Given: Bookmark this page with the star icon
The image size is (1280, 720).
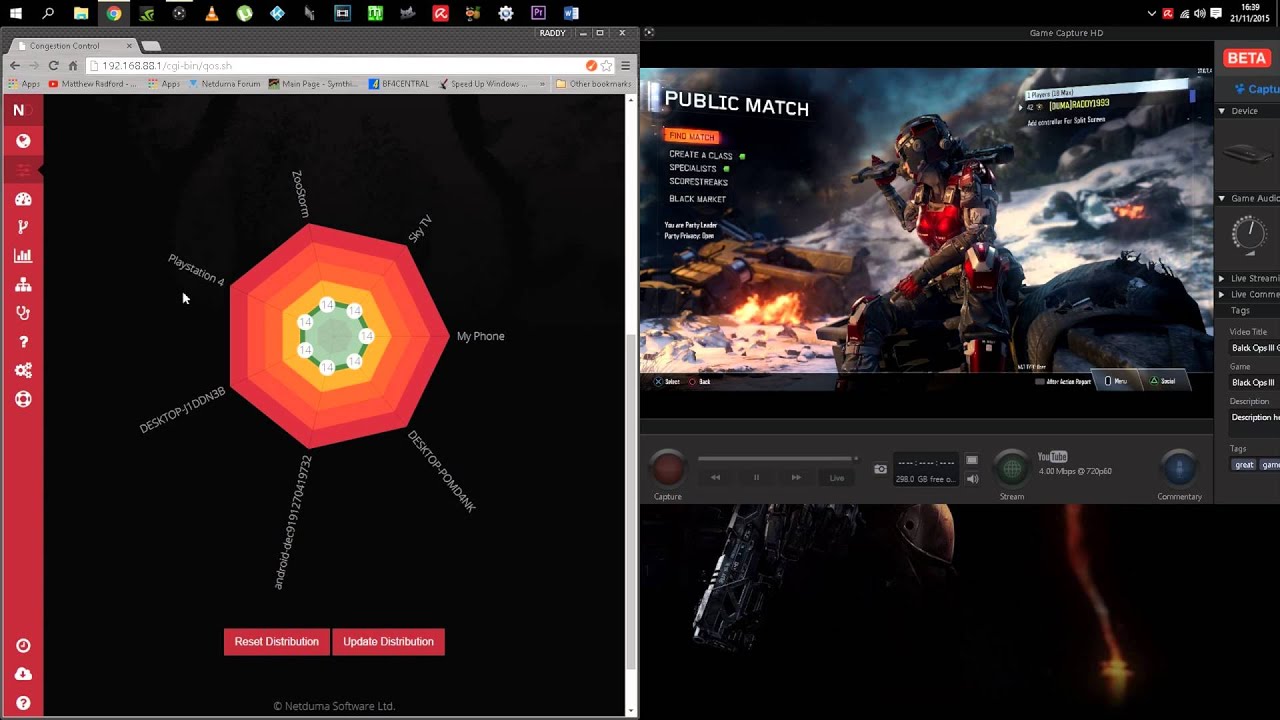Looking at the screenshot, I should (606, 65).
